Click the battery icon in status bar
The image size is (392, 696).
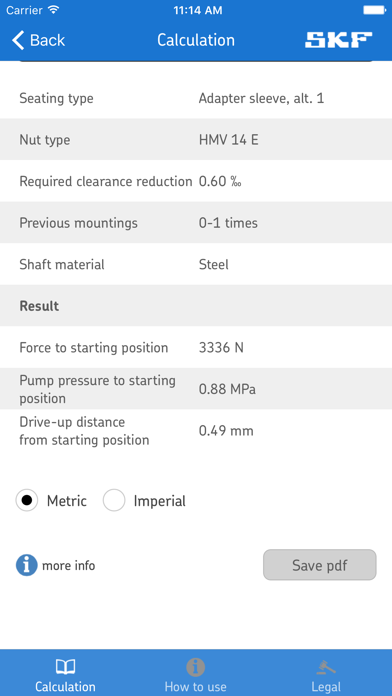(374, 10)
